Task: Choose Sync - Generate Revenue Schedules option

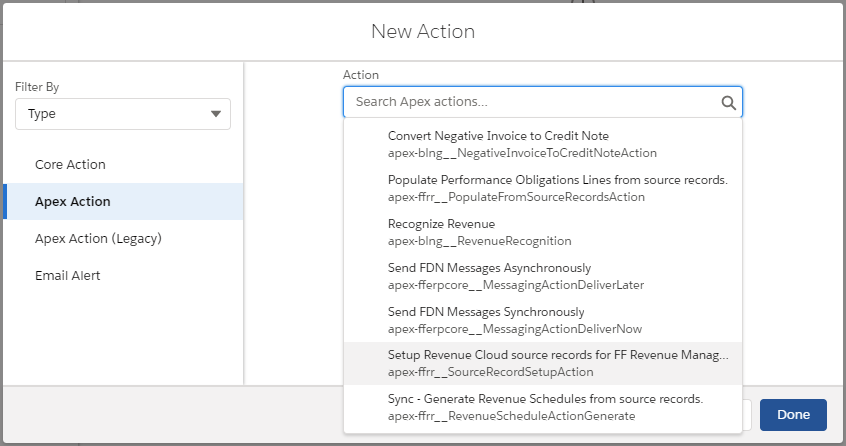Action: 543,407
